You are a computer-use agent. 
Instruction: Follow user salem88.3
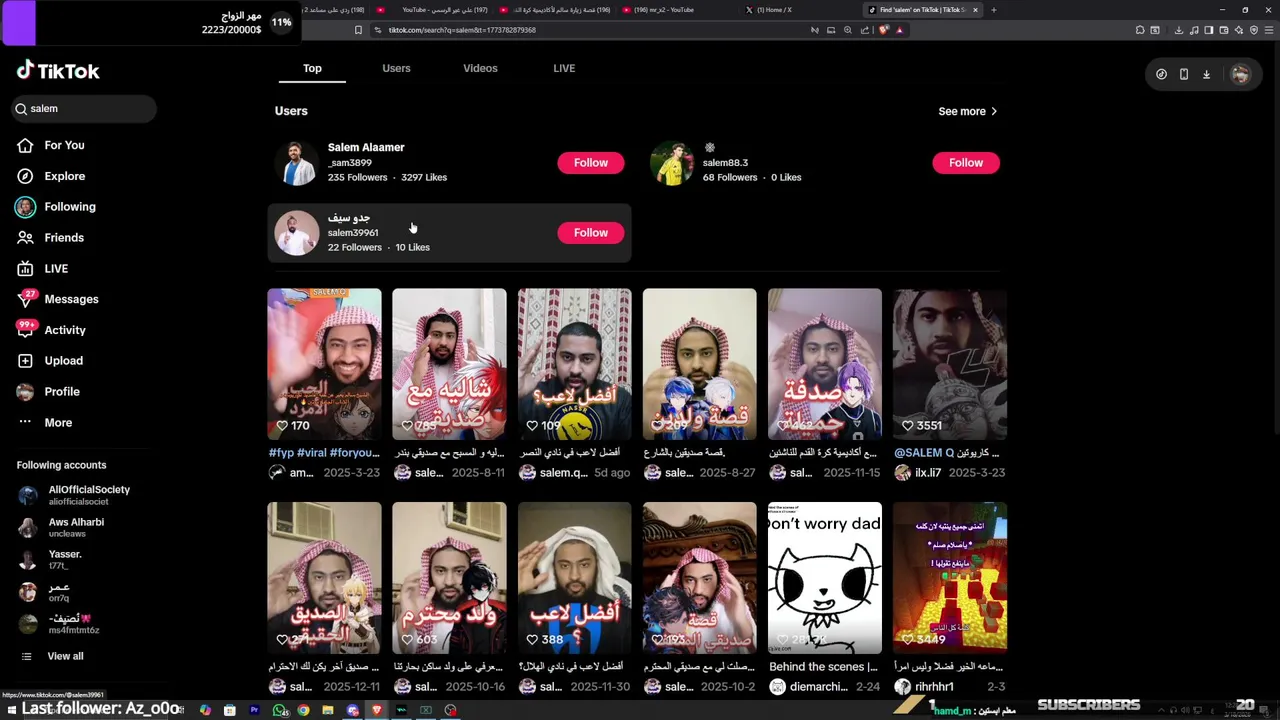pyautogui.click(x=965, y=162)
